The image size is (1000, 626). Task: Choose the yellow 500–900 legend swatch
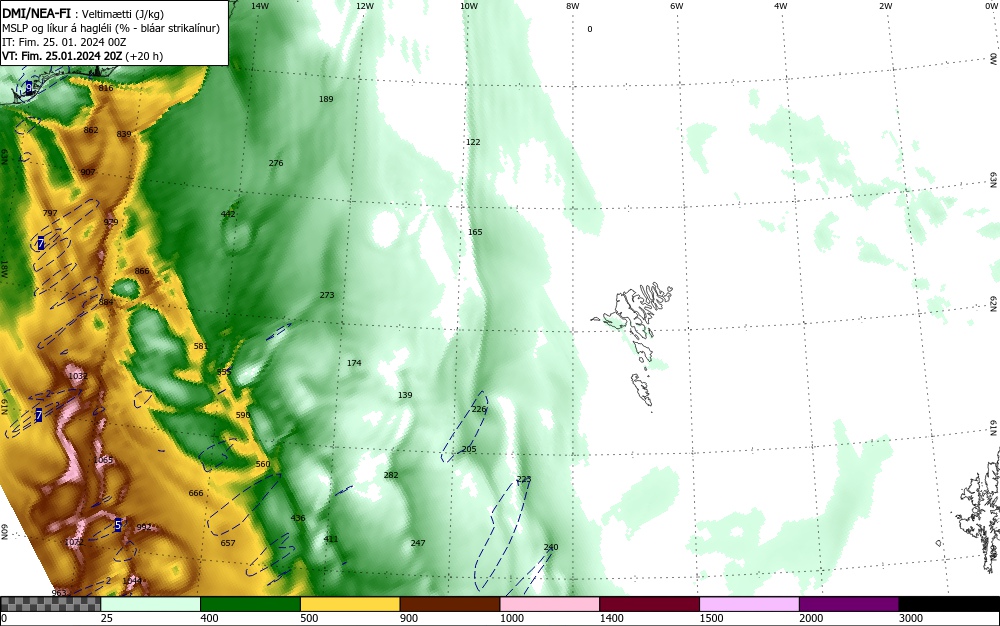point(350,604)
